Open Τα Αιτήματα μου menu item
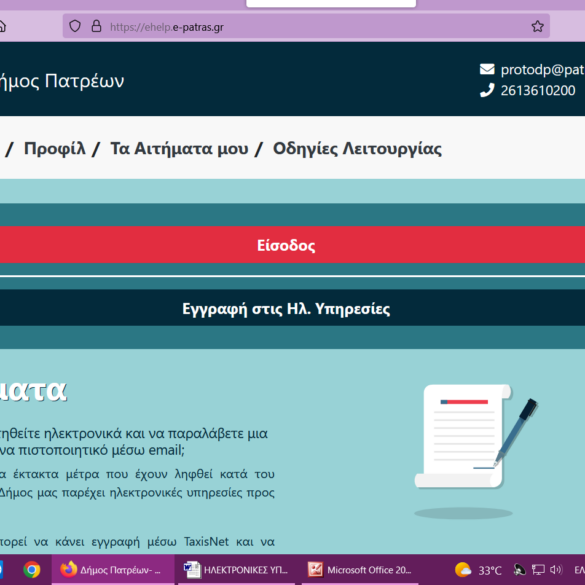The height and width of the screenshot is (585, 585). pos(179,148)
